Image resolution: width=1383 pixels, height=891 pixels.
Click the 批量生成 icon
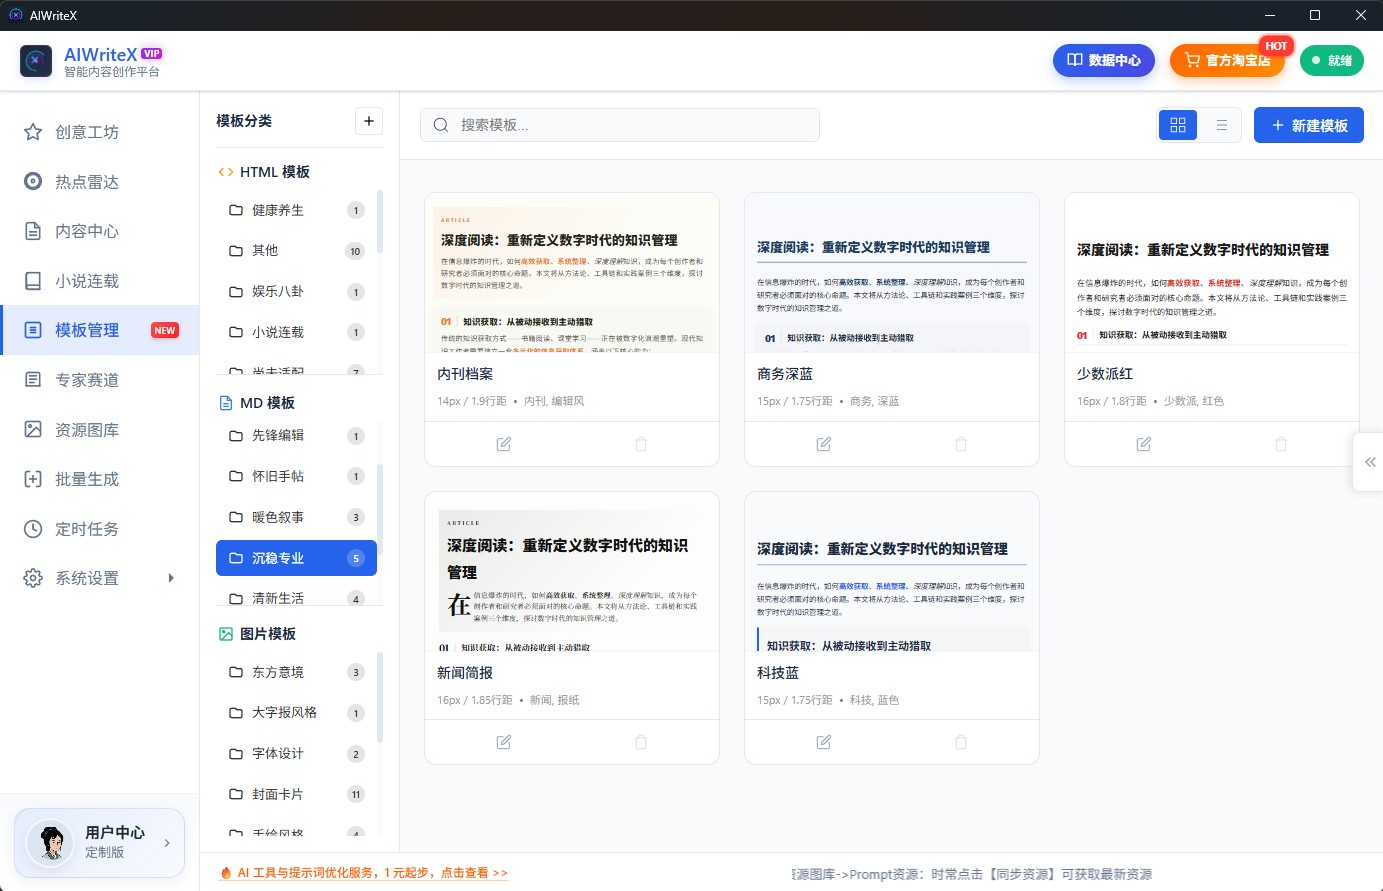(x=33, y=479)
